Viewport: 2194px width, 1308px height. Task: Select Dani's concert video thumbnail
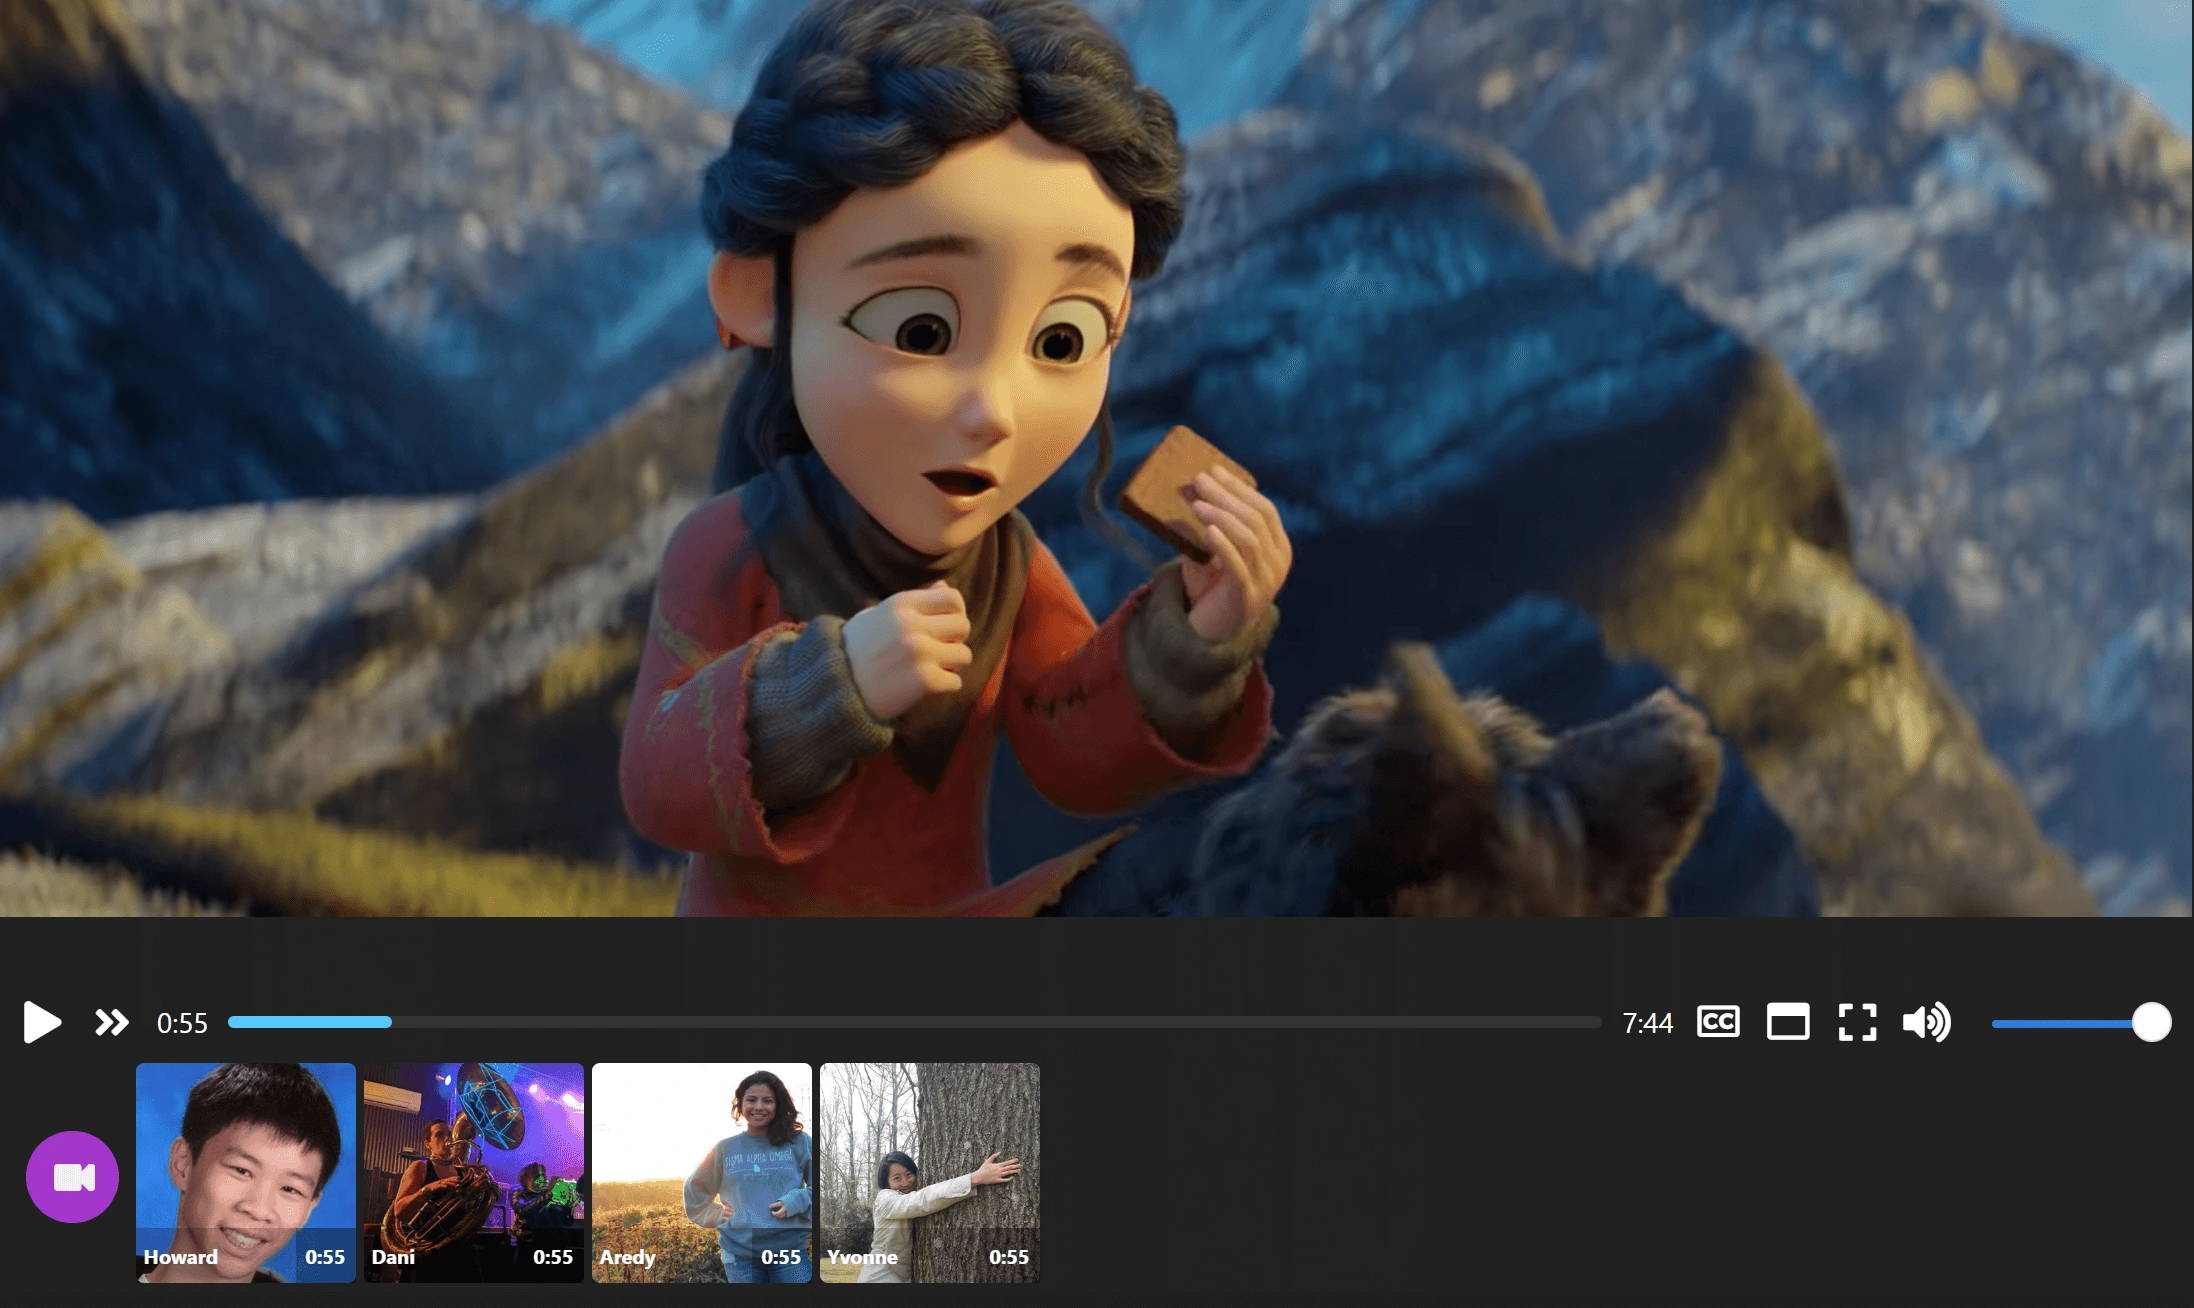pos(473,1160)
